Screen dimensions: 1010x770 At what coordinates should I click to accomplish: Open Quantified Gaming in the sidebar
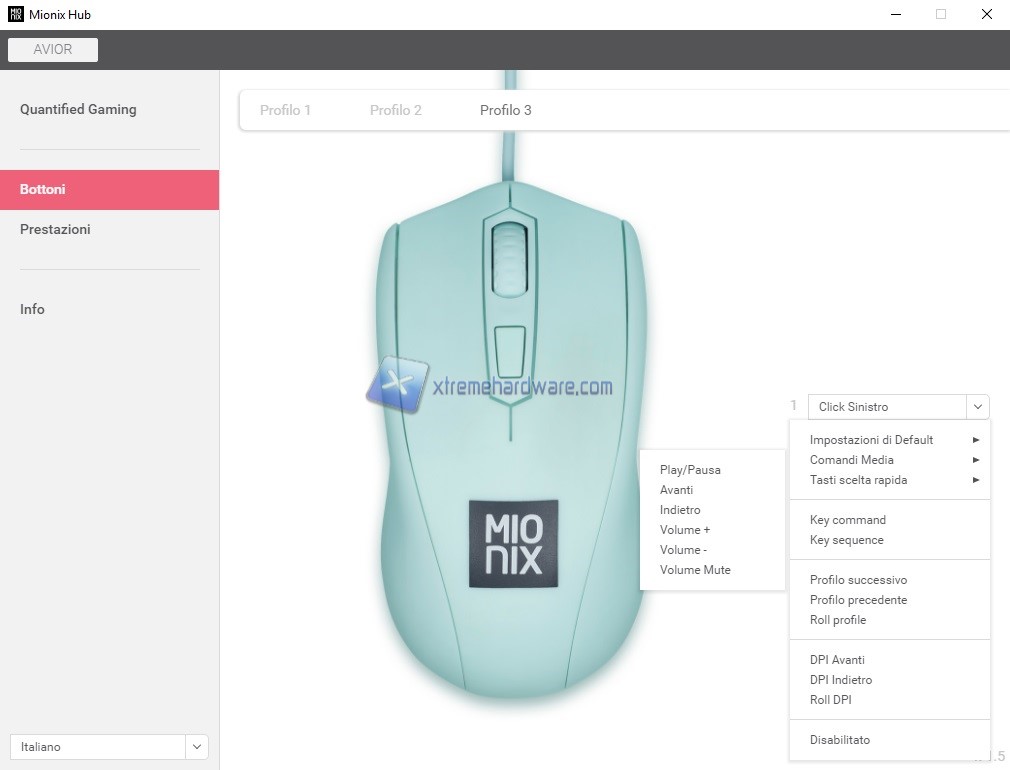coord(78,110)
